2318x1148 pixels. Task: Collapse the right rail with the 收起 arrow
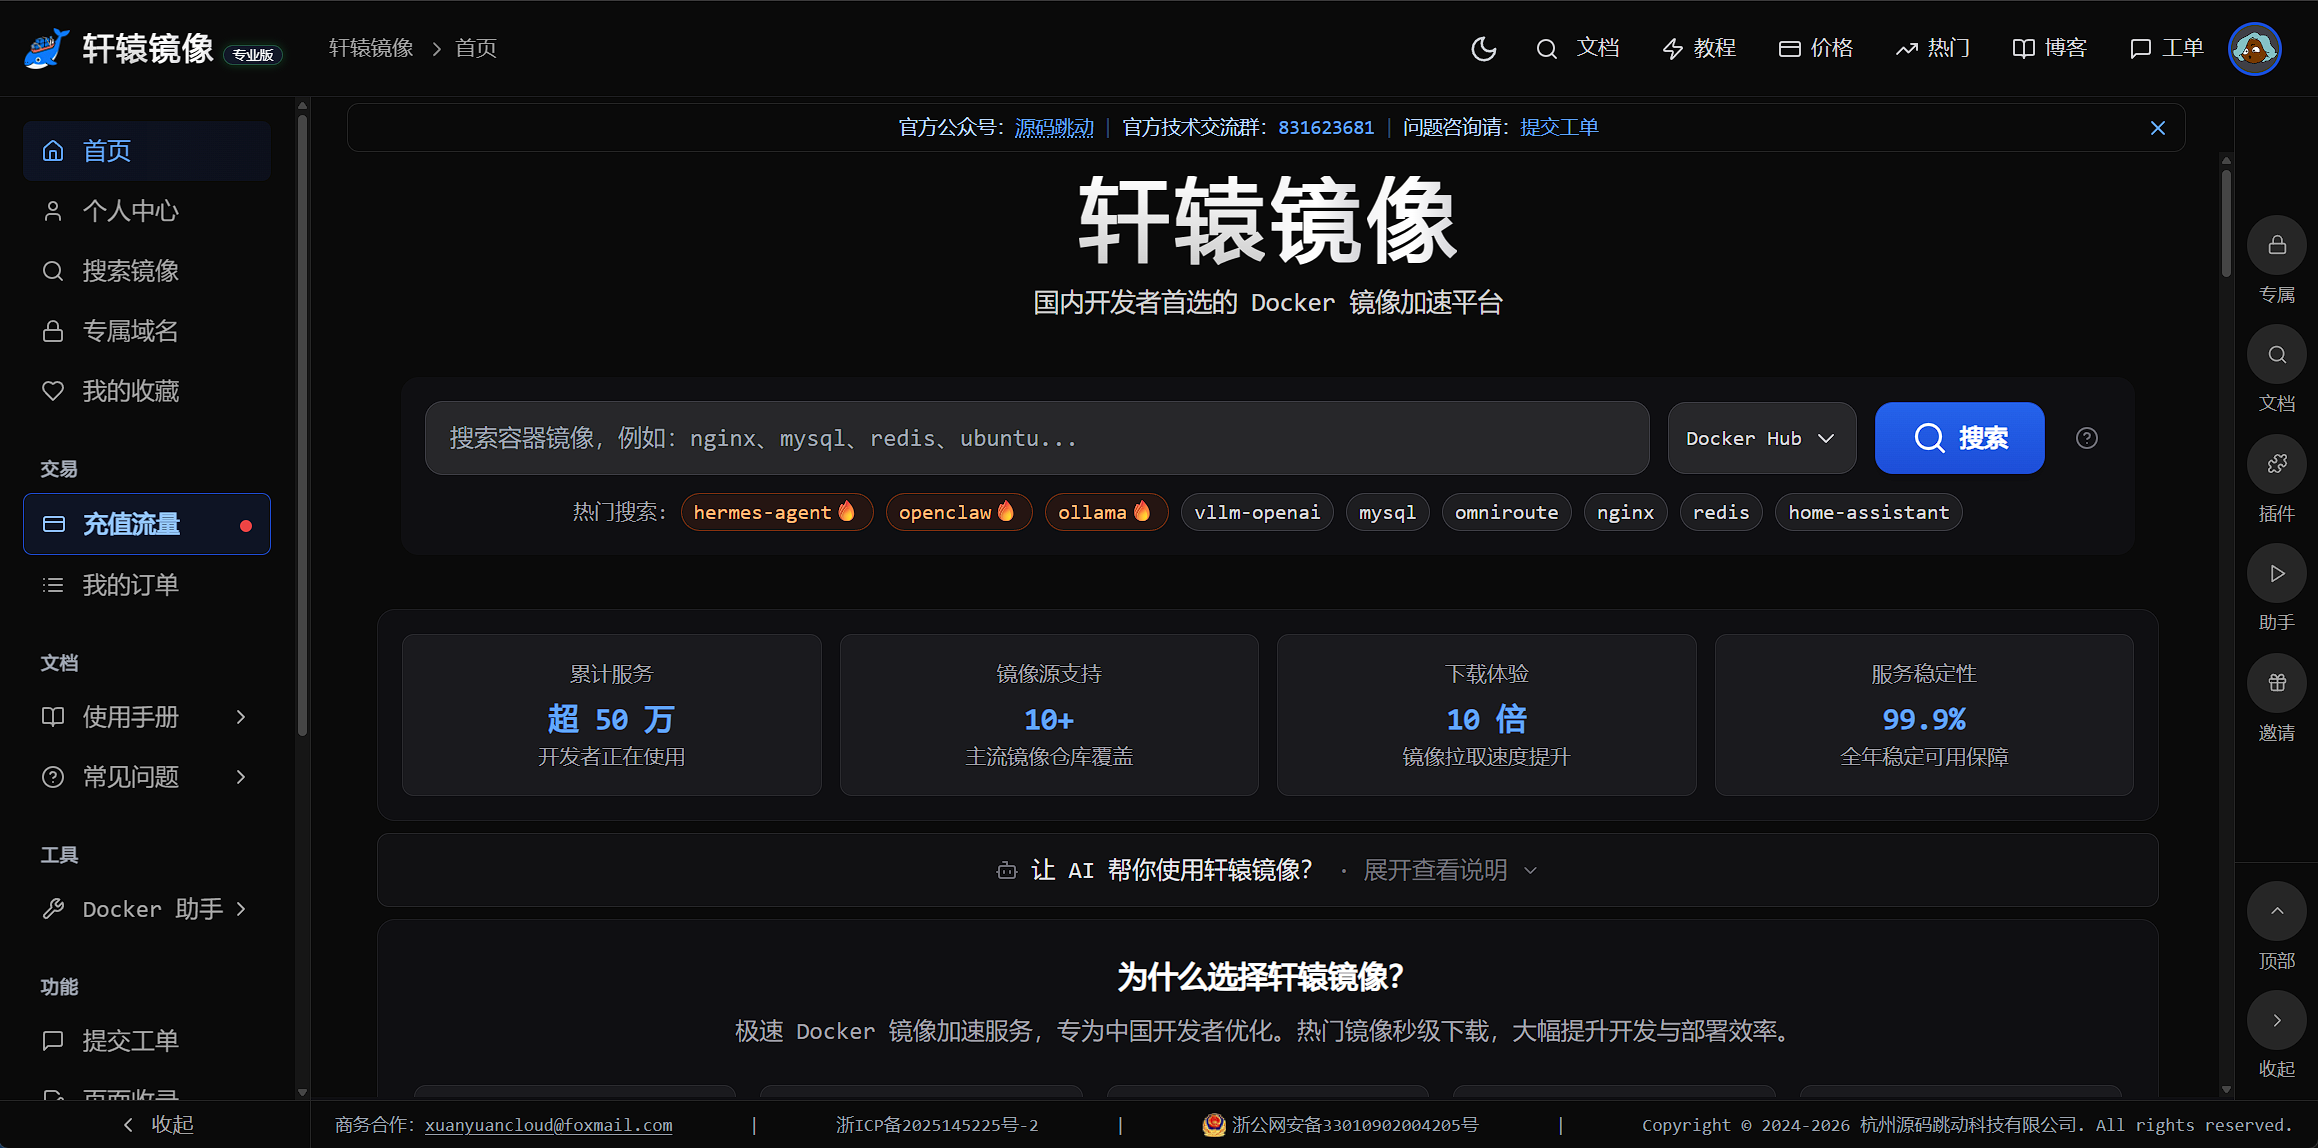[x=2277, y=1020]
